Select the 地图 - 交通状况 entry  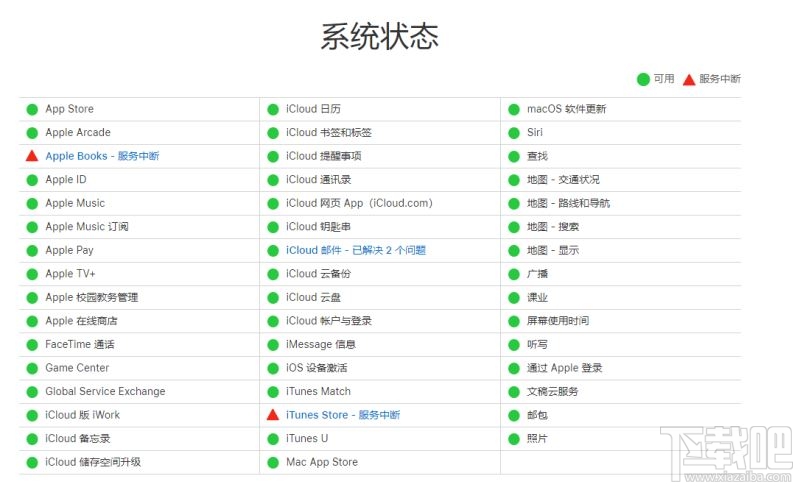[x=563, y=180]
